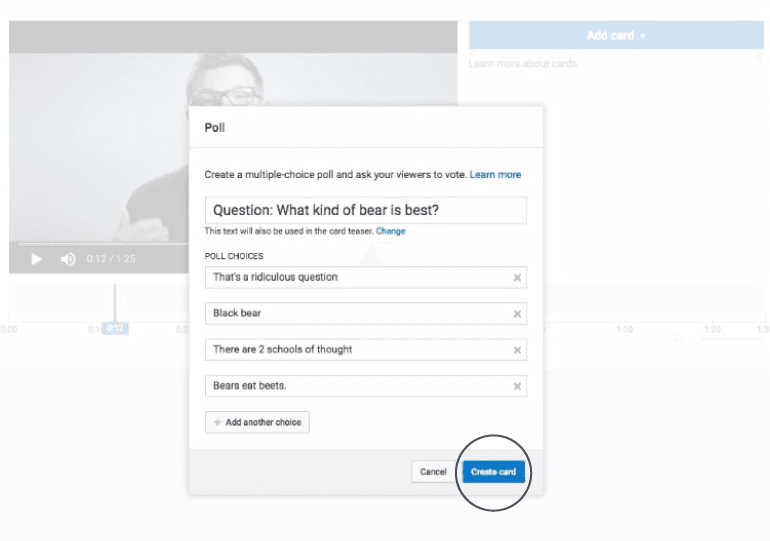Remove the "That's a ridiculous question" choice
This screenshot has height=541, width=770.
pos(517,278)
